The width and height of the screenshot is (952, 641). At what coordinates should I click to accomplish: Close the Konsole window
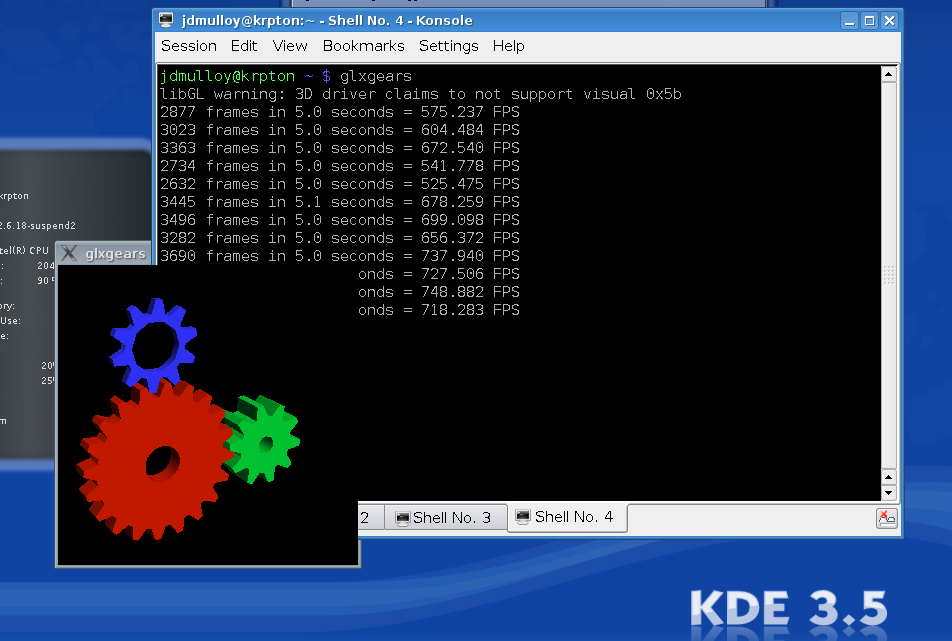888,20
